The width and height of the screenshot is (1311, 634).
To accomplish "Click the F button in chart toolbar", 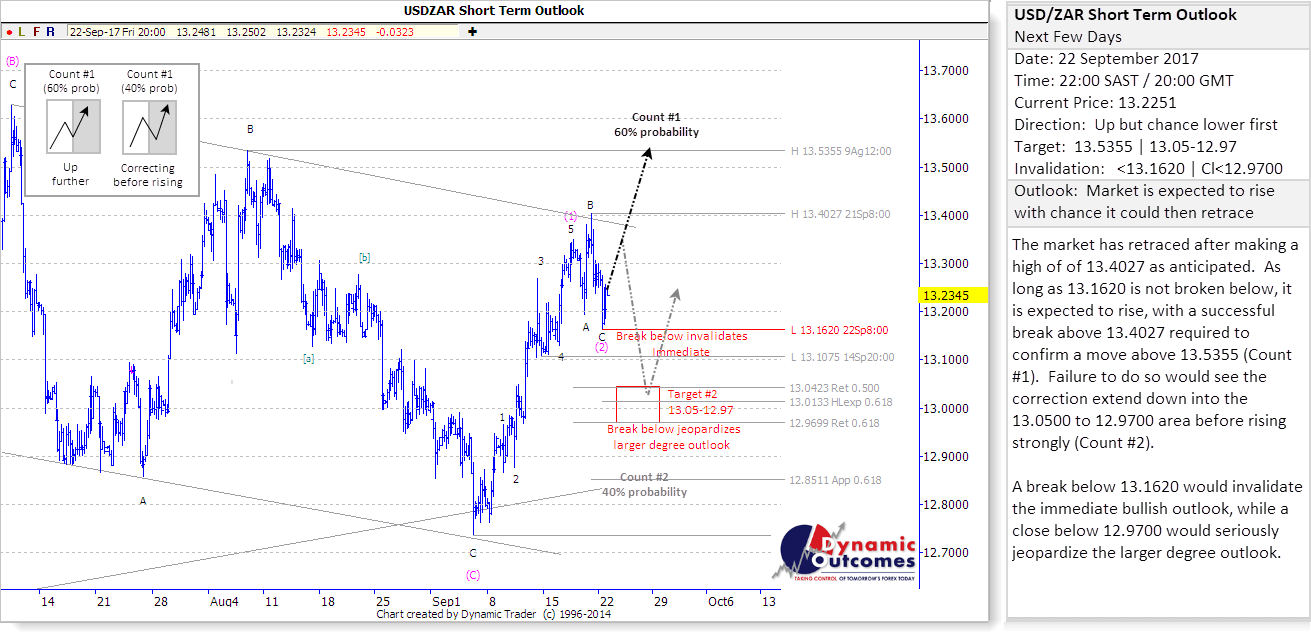I will (x=37, y=31).
